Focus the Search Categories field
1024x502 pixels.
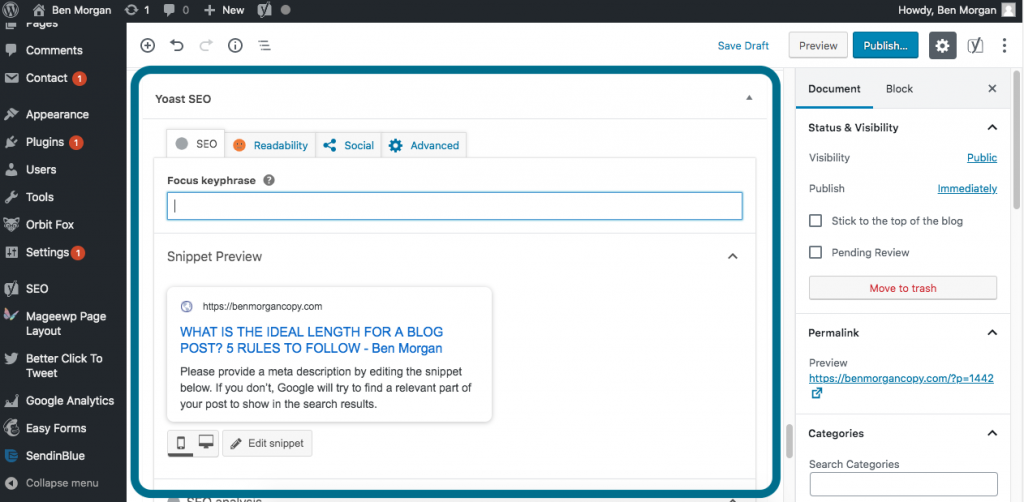pyautogui.click(x=903, y=484)
